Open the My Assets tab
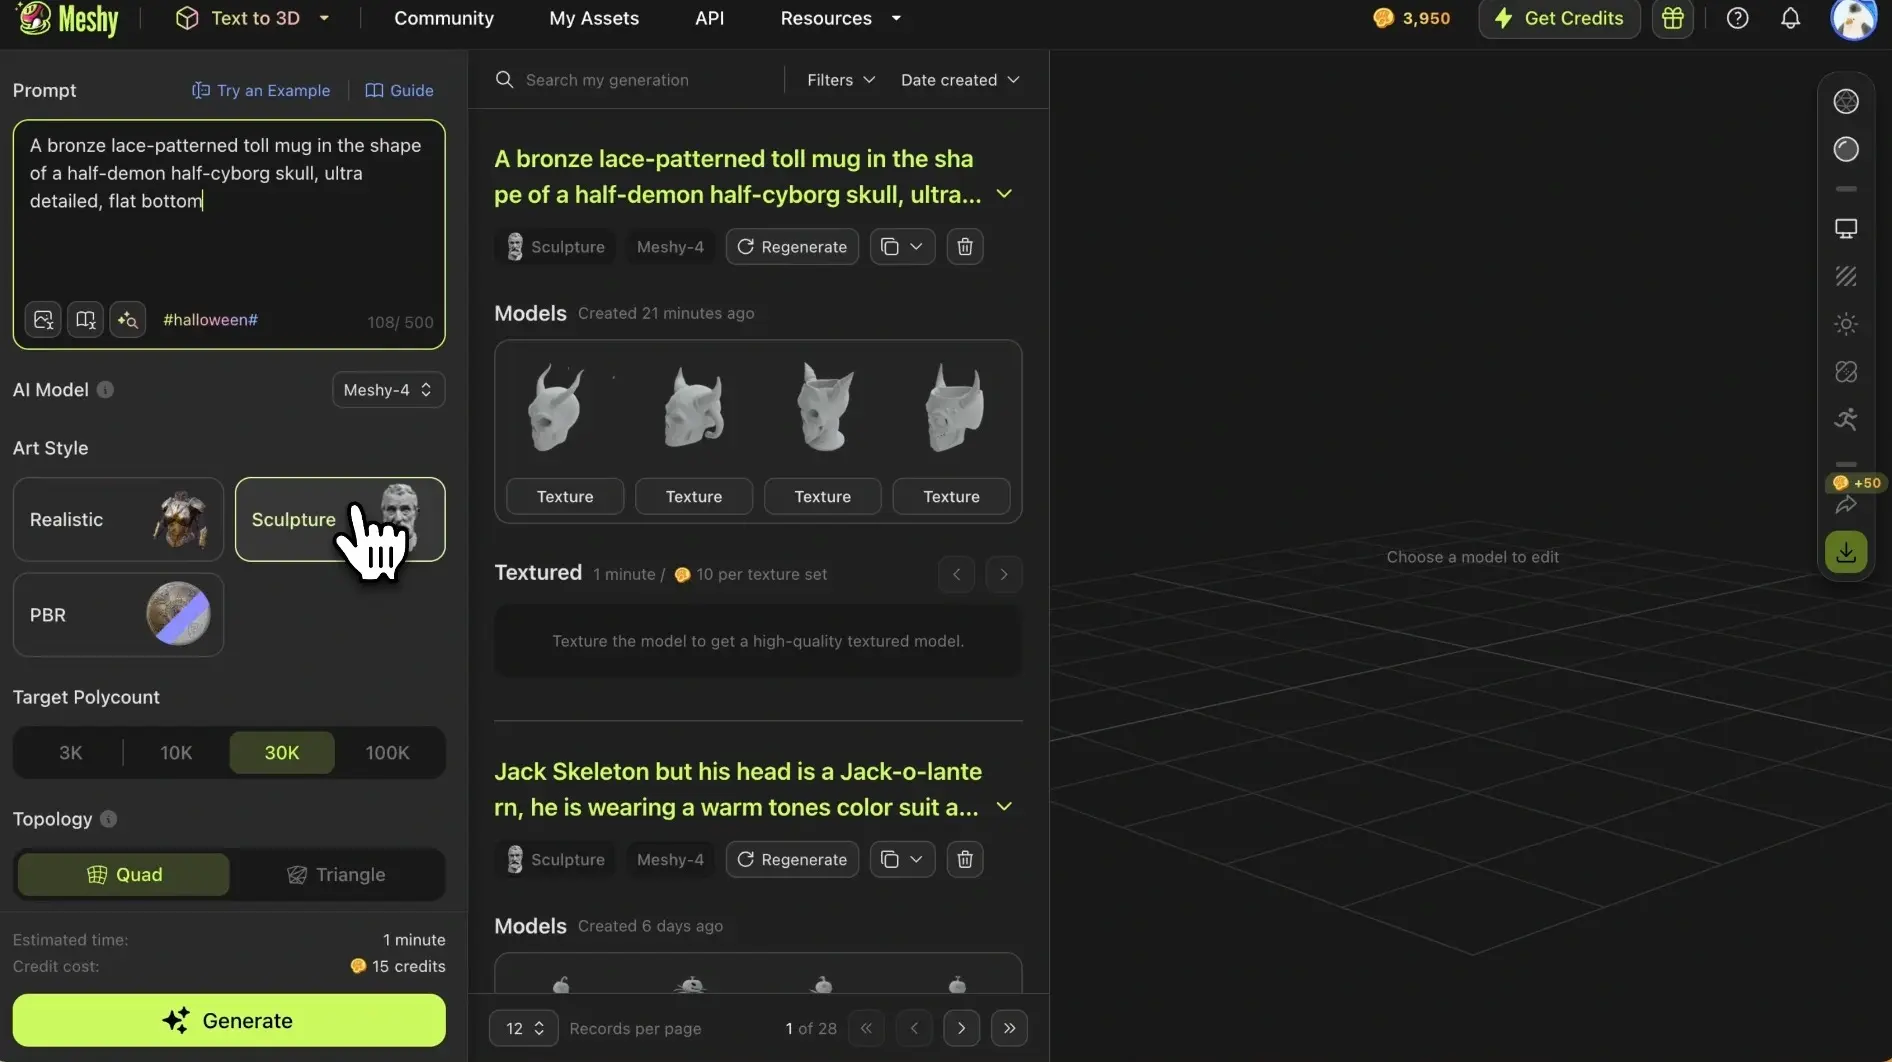 coord(594,18)
